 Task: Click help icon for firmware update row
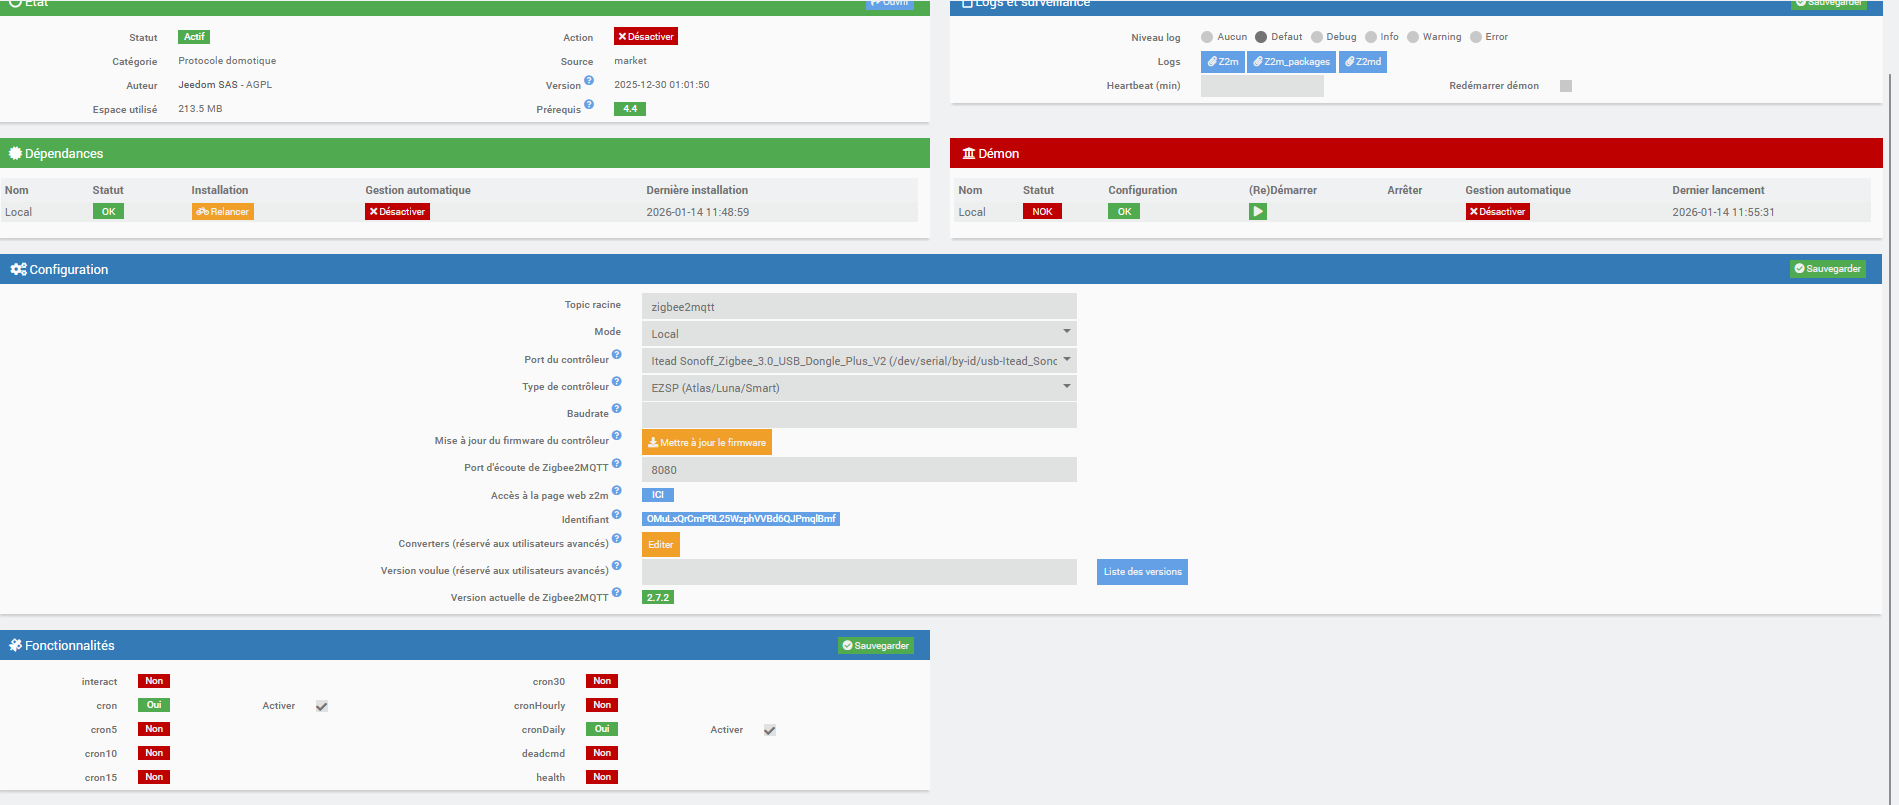617,435
